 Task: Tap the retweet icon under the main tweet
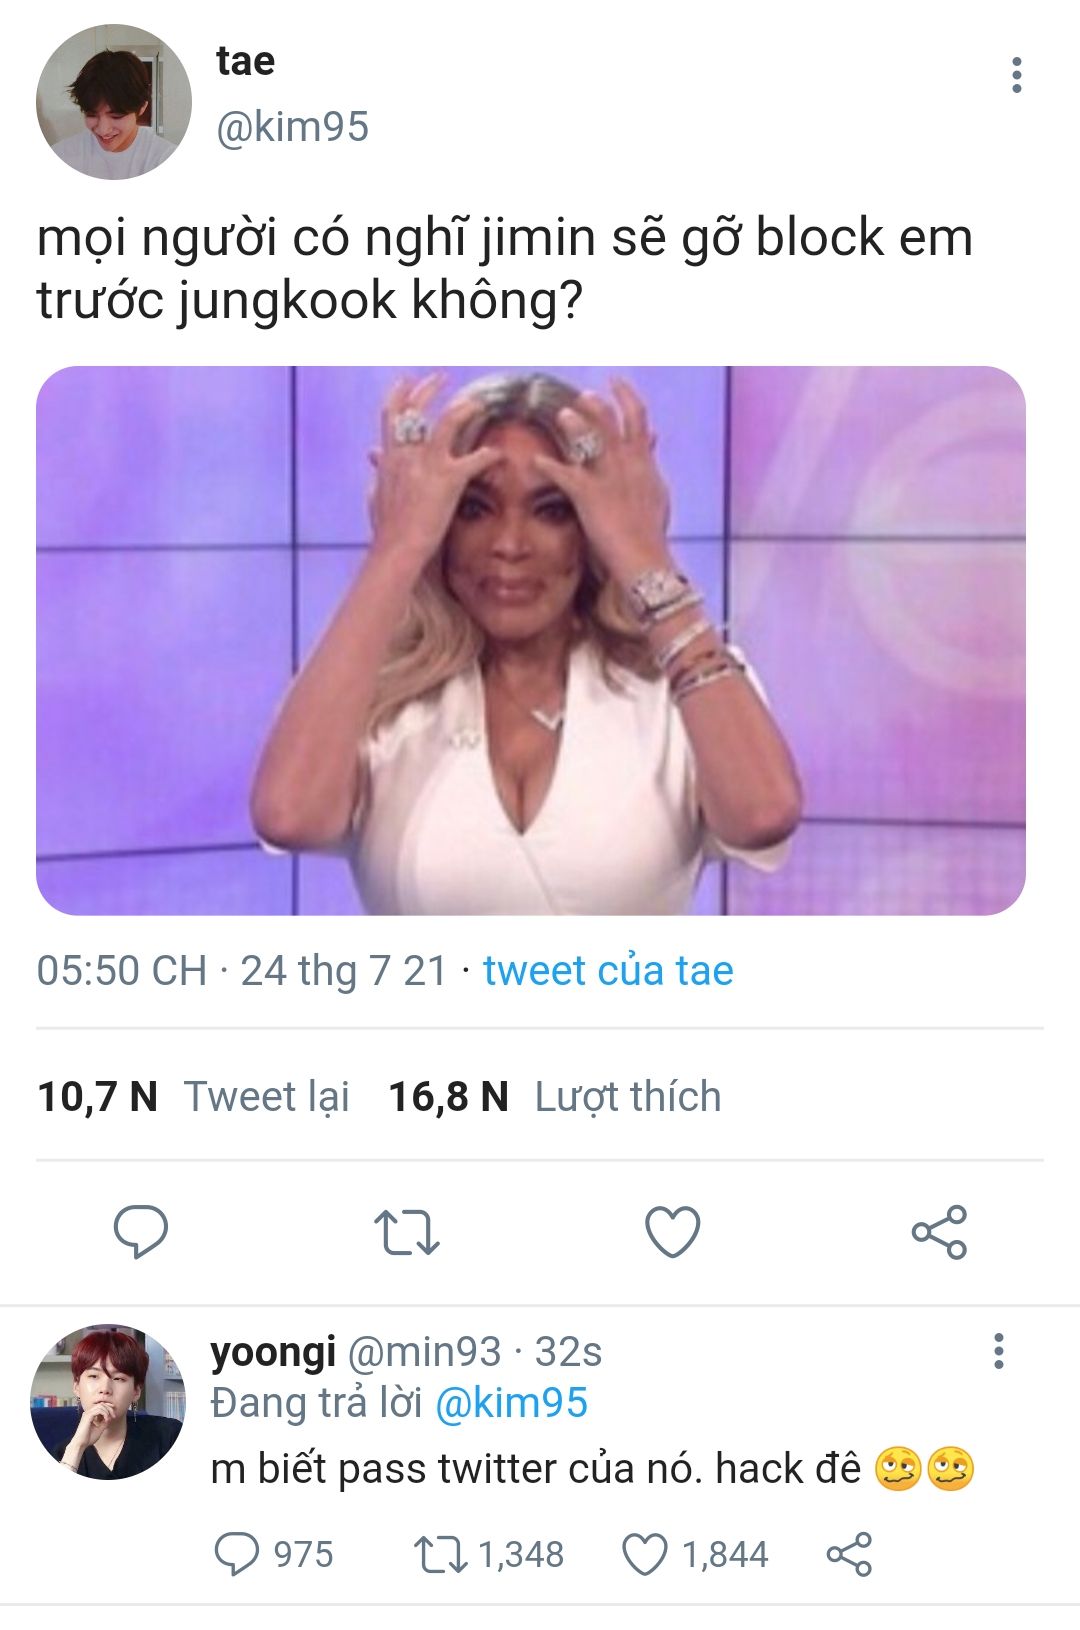406,1232
